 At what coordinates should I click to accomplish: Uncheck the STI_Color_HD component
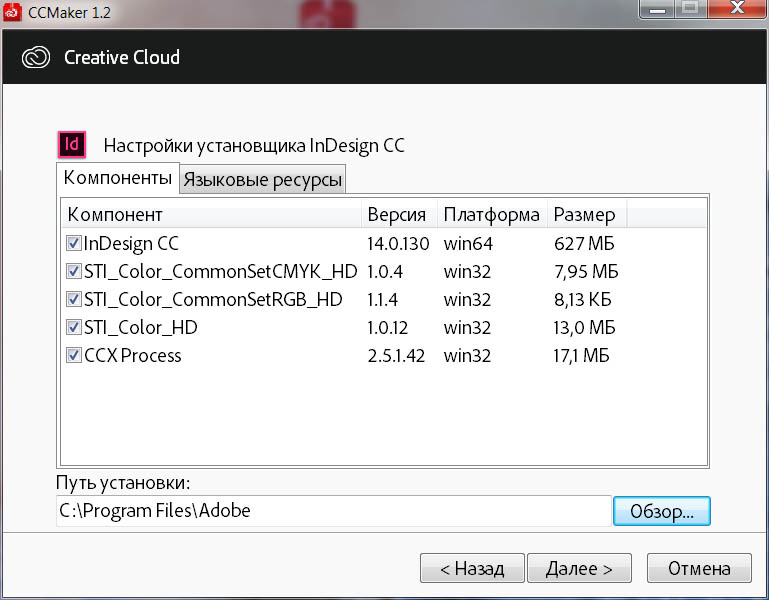tap(74, 327)
